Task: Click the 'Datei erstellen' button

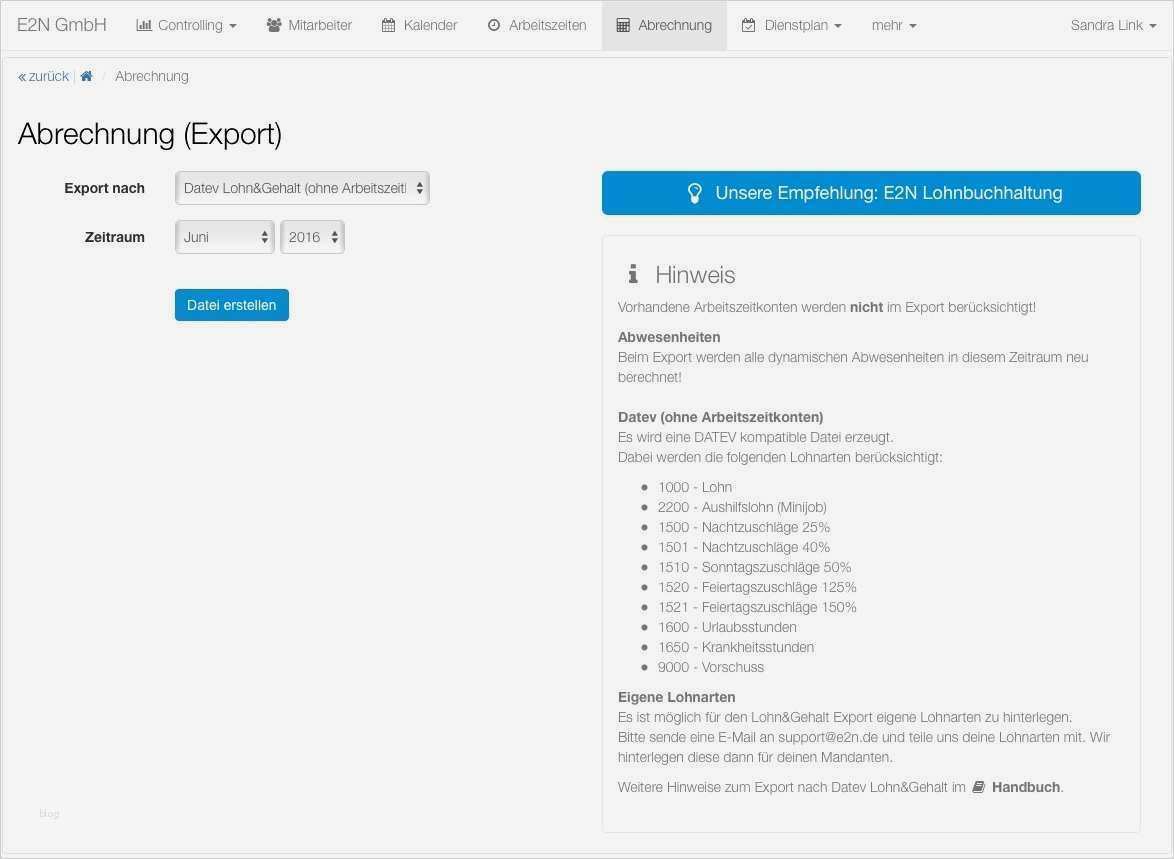Action: pos(231,305)
